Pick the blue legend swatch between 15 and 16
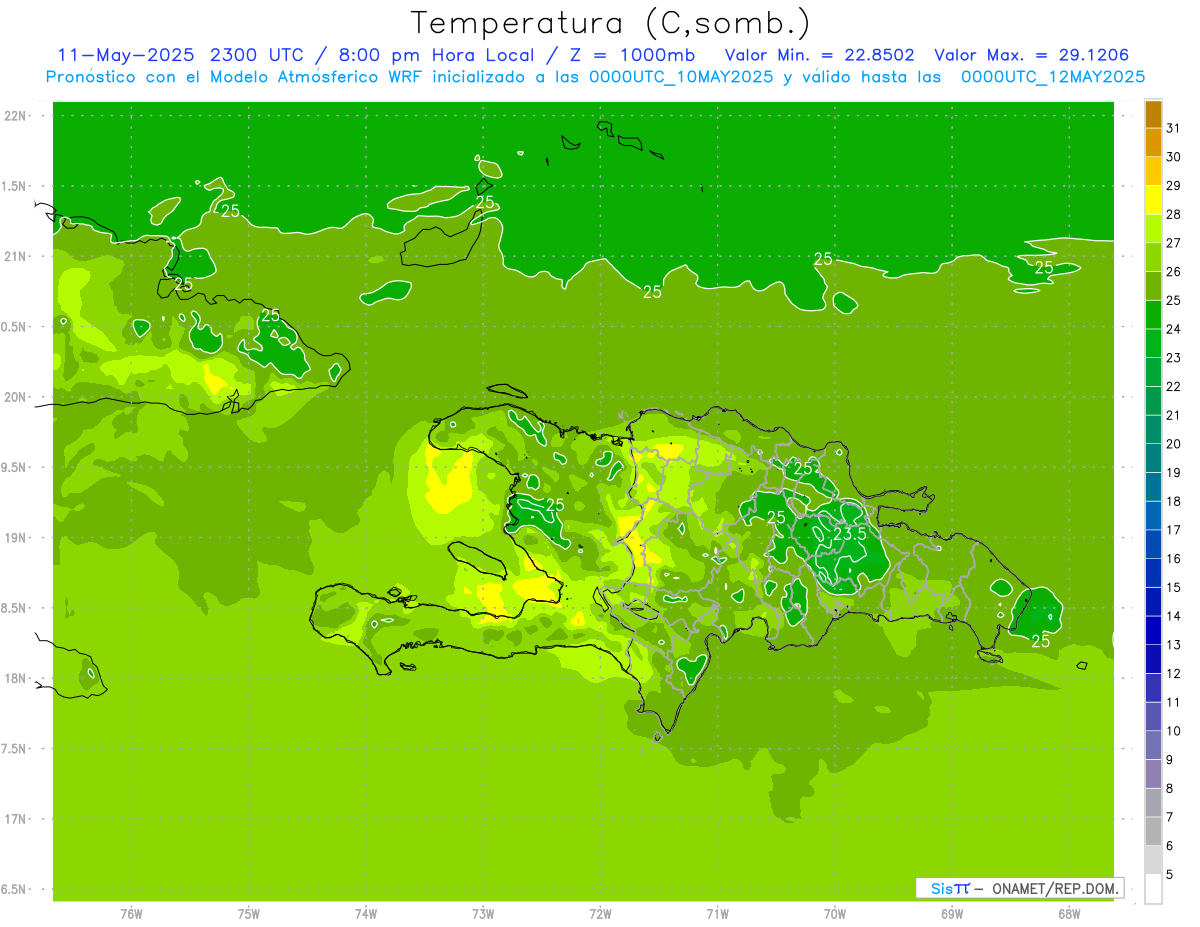 1153,573
